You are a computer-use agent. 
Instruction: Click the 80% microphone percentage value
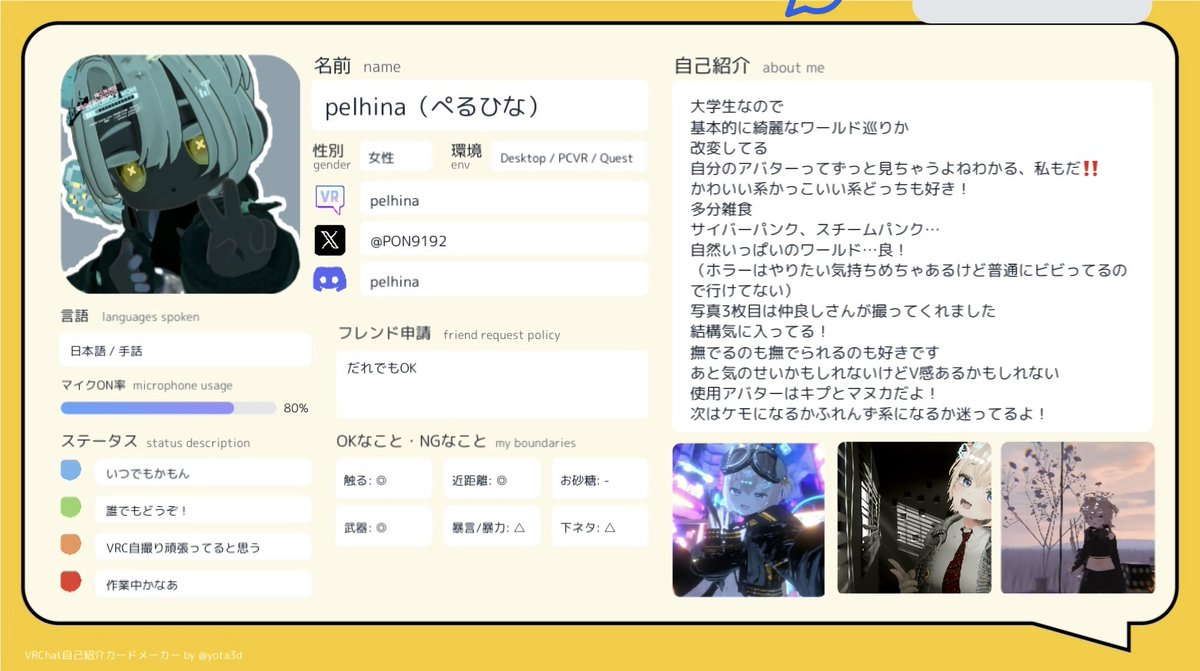(296, 408)
